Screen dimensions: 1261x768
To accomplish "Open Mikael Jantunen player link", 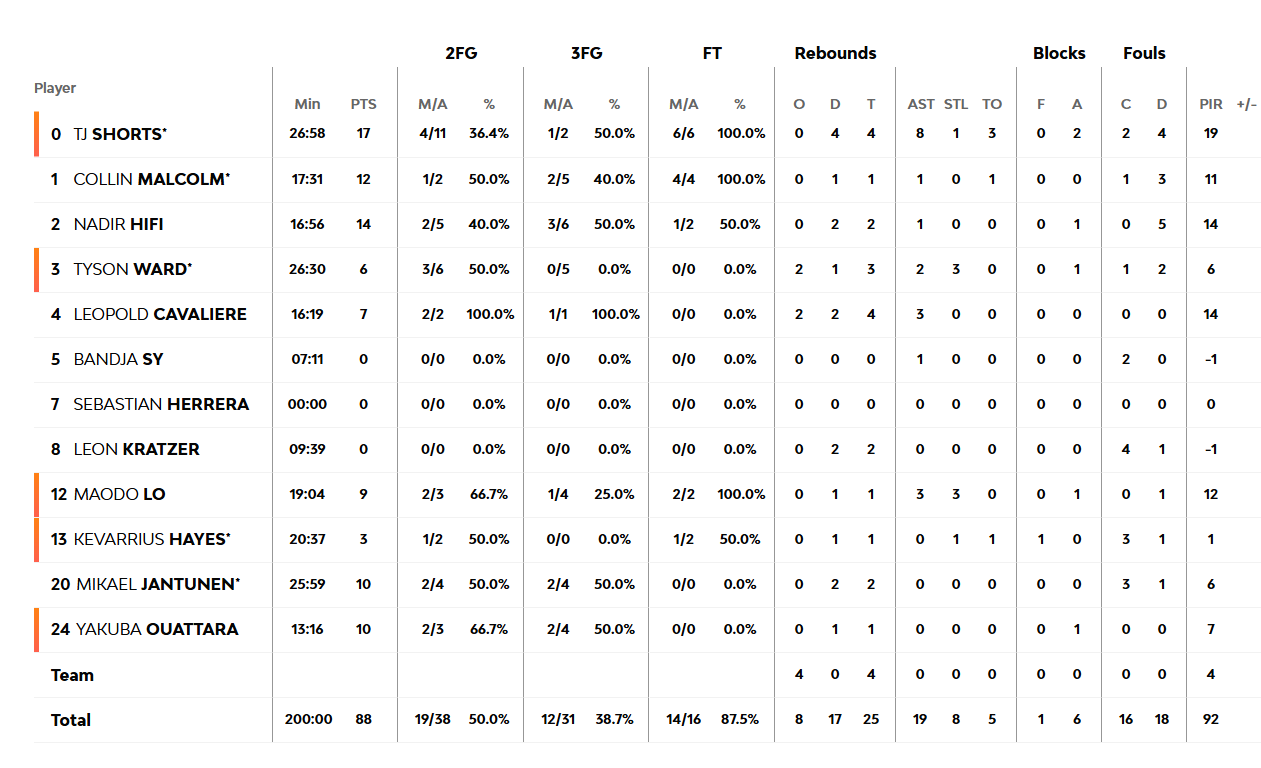I will [x=157, y=584].
